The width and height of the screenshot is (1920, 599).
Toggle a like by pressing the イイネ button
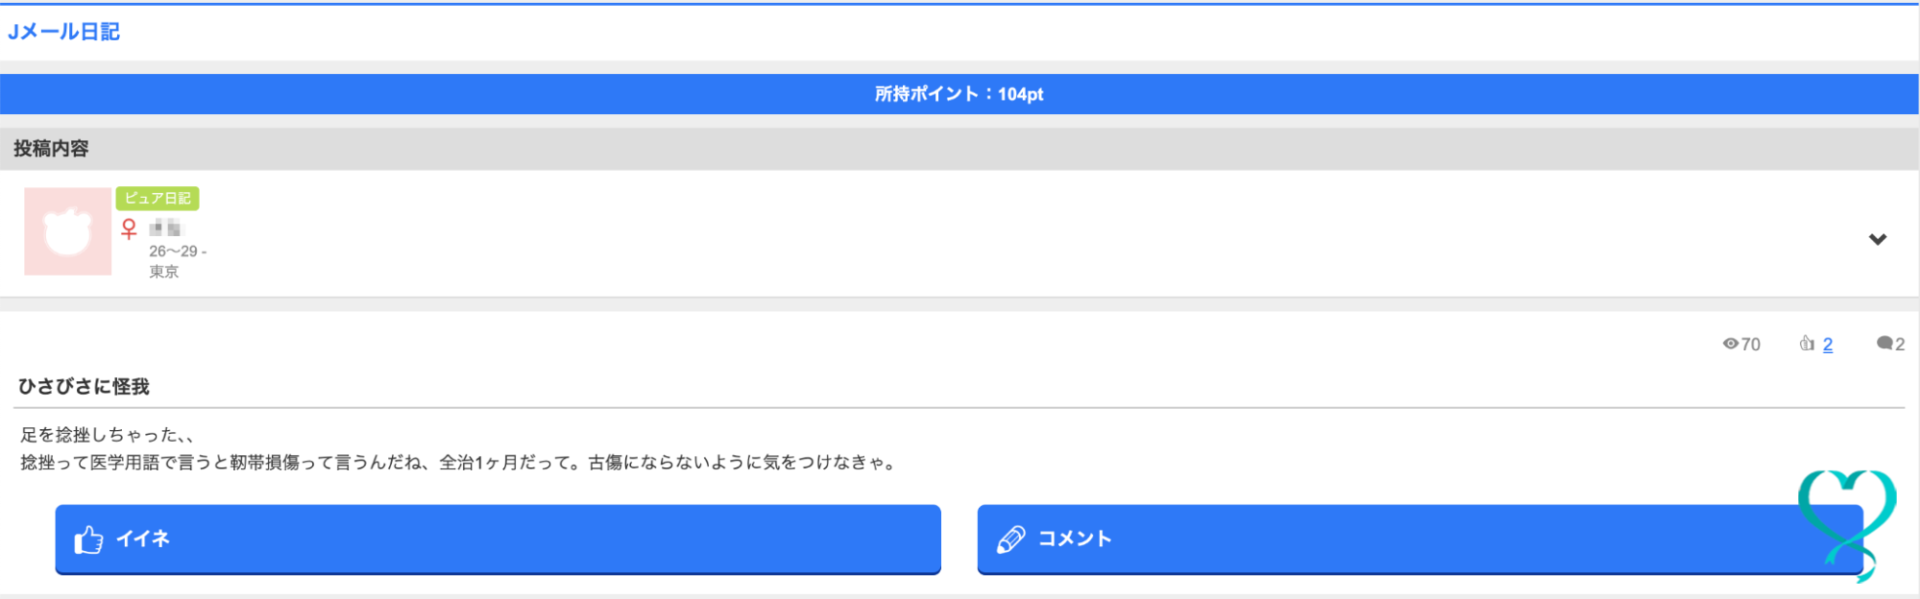point(498,539)
